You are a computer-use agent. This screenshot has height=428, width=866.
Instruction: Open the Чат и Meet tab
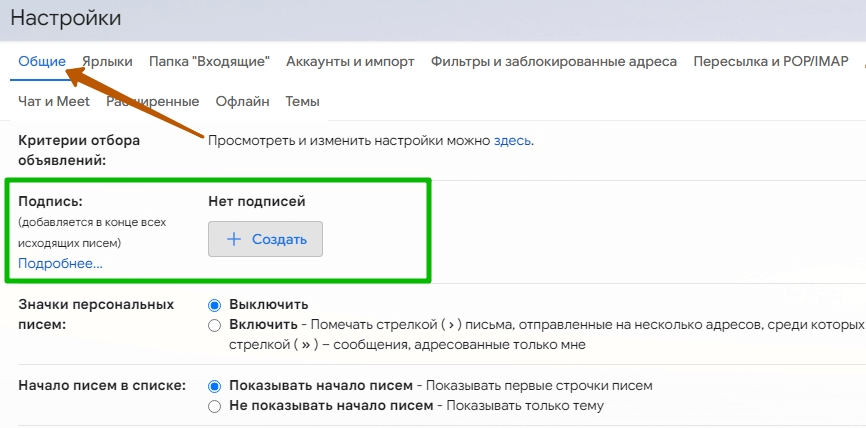click(54, 101)
